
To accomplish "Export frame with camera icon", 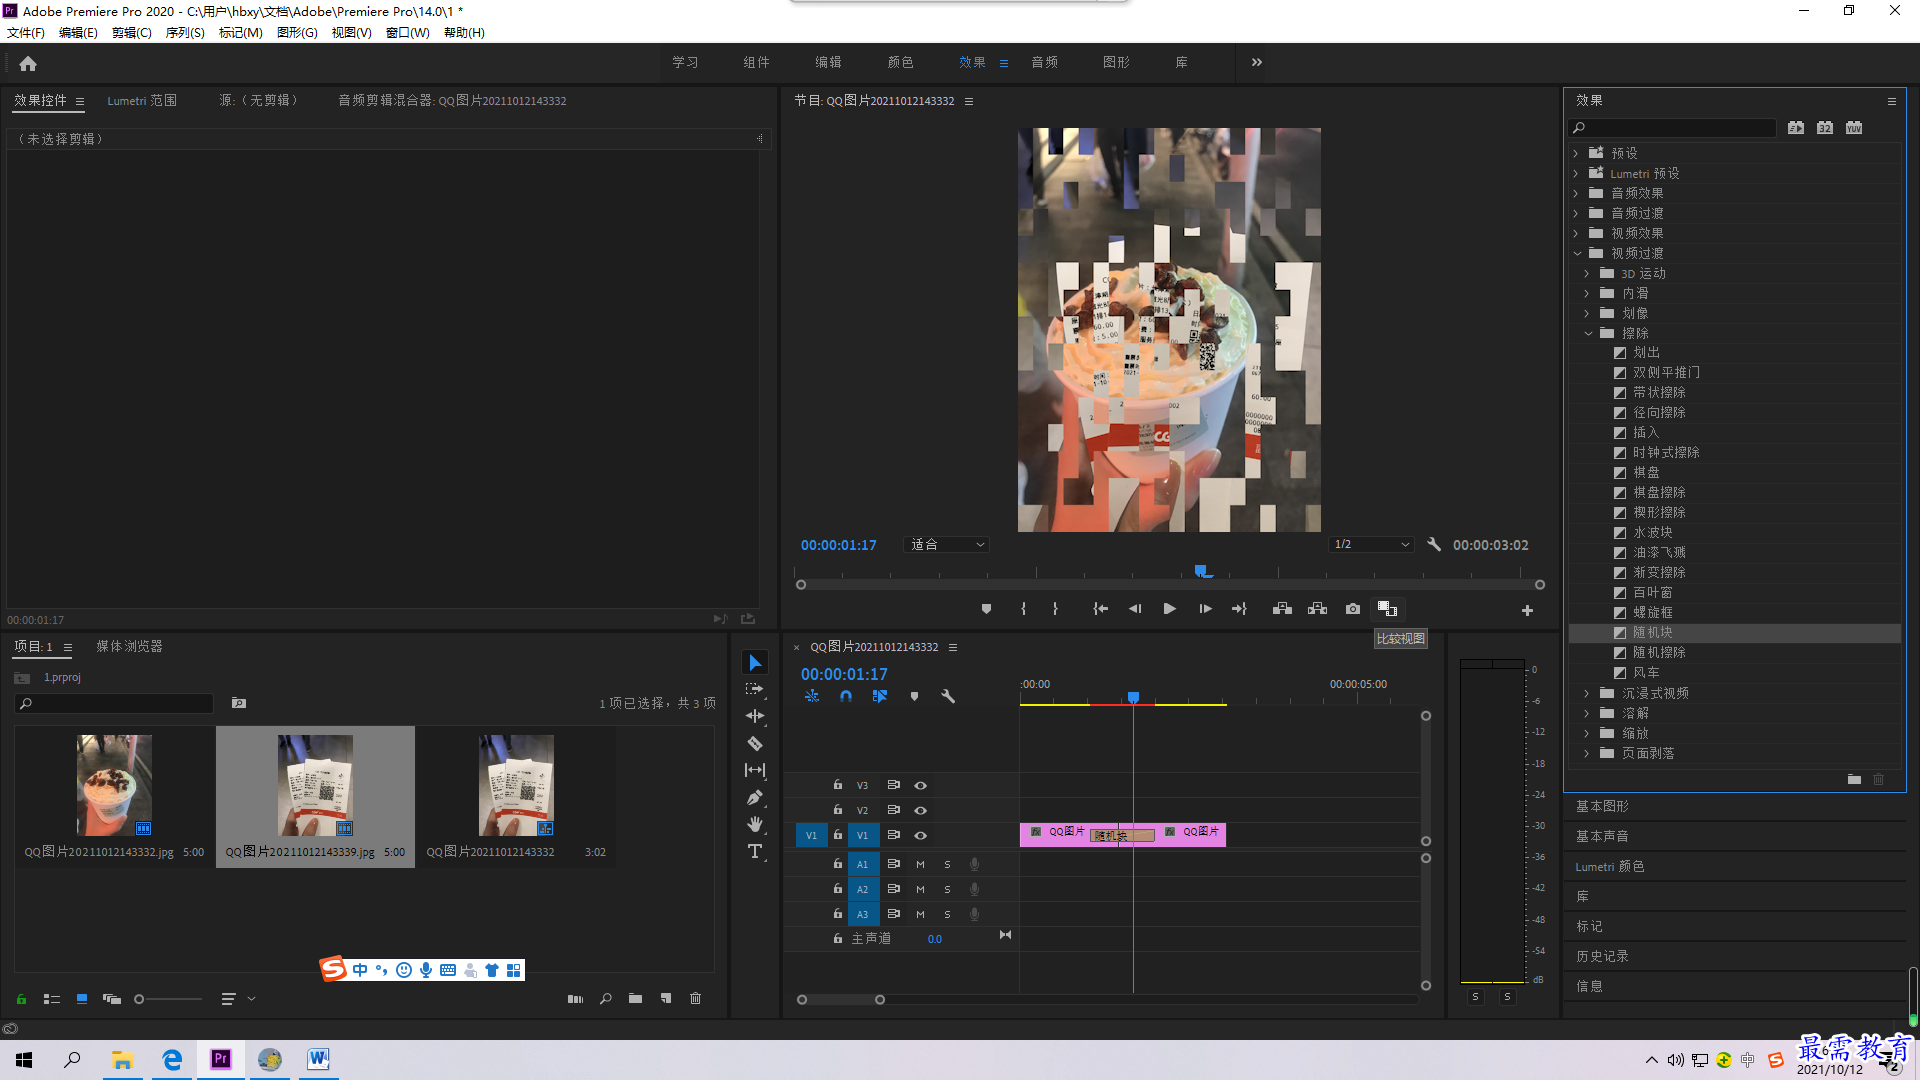I will 1353,609.
